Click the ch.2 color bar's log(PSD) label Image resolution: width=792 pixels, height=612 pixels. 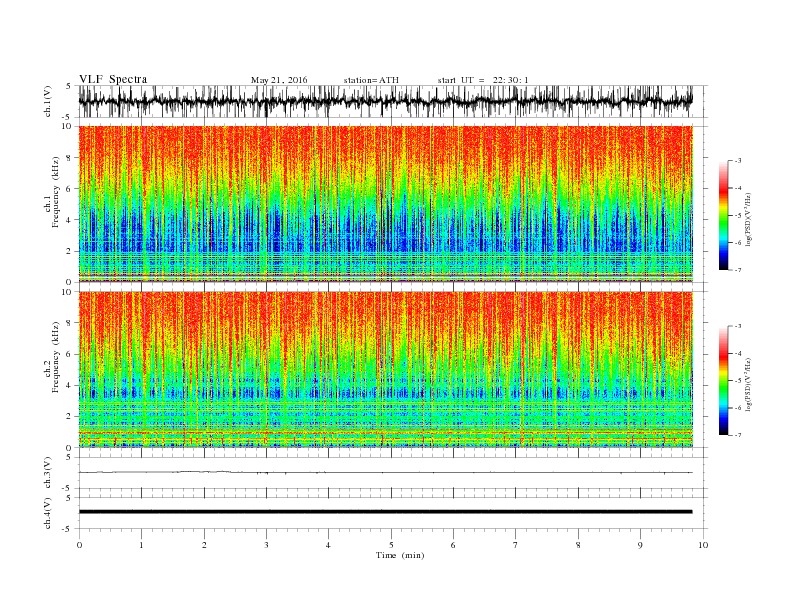click(747, 384)
